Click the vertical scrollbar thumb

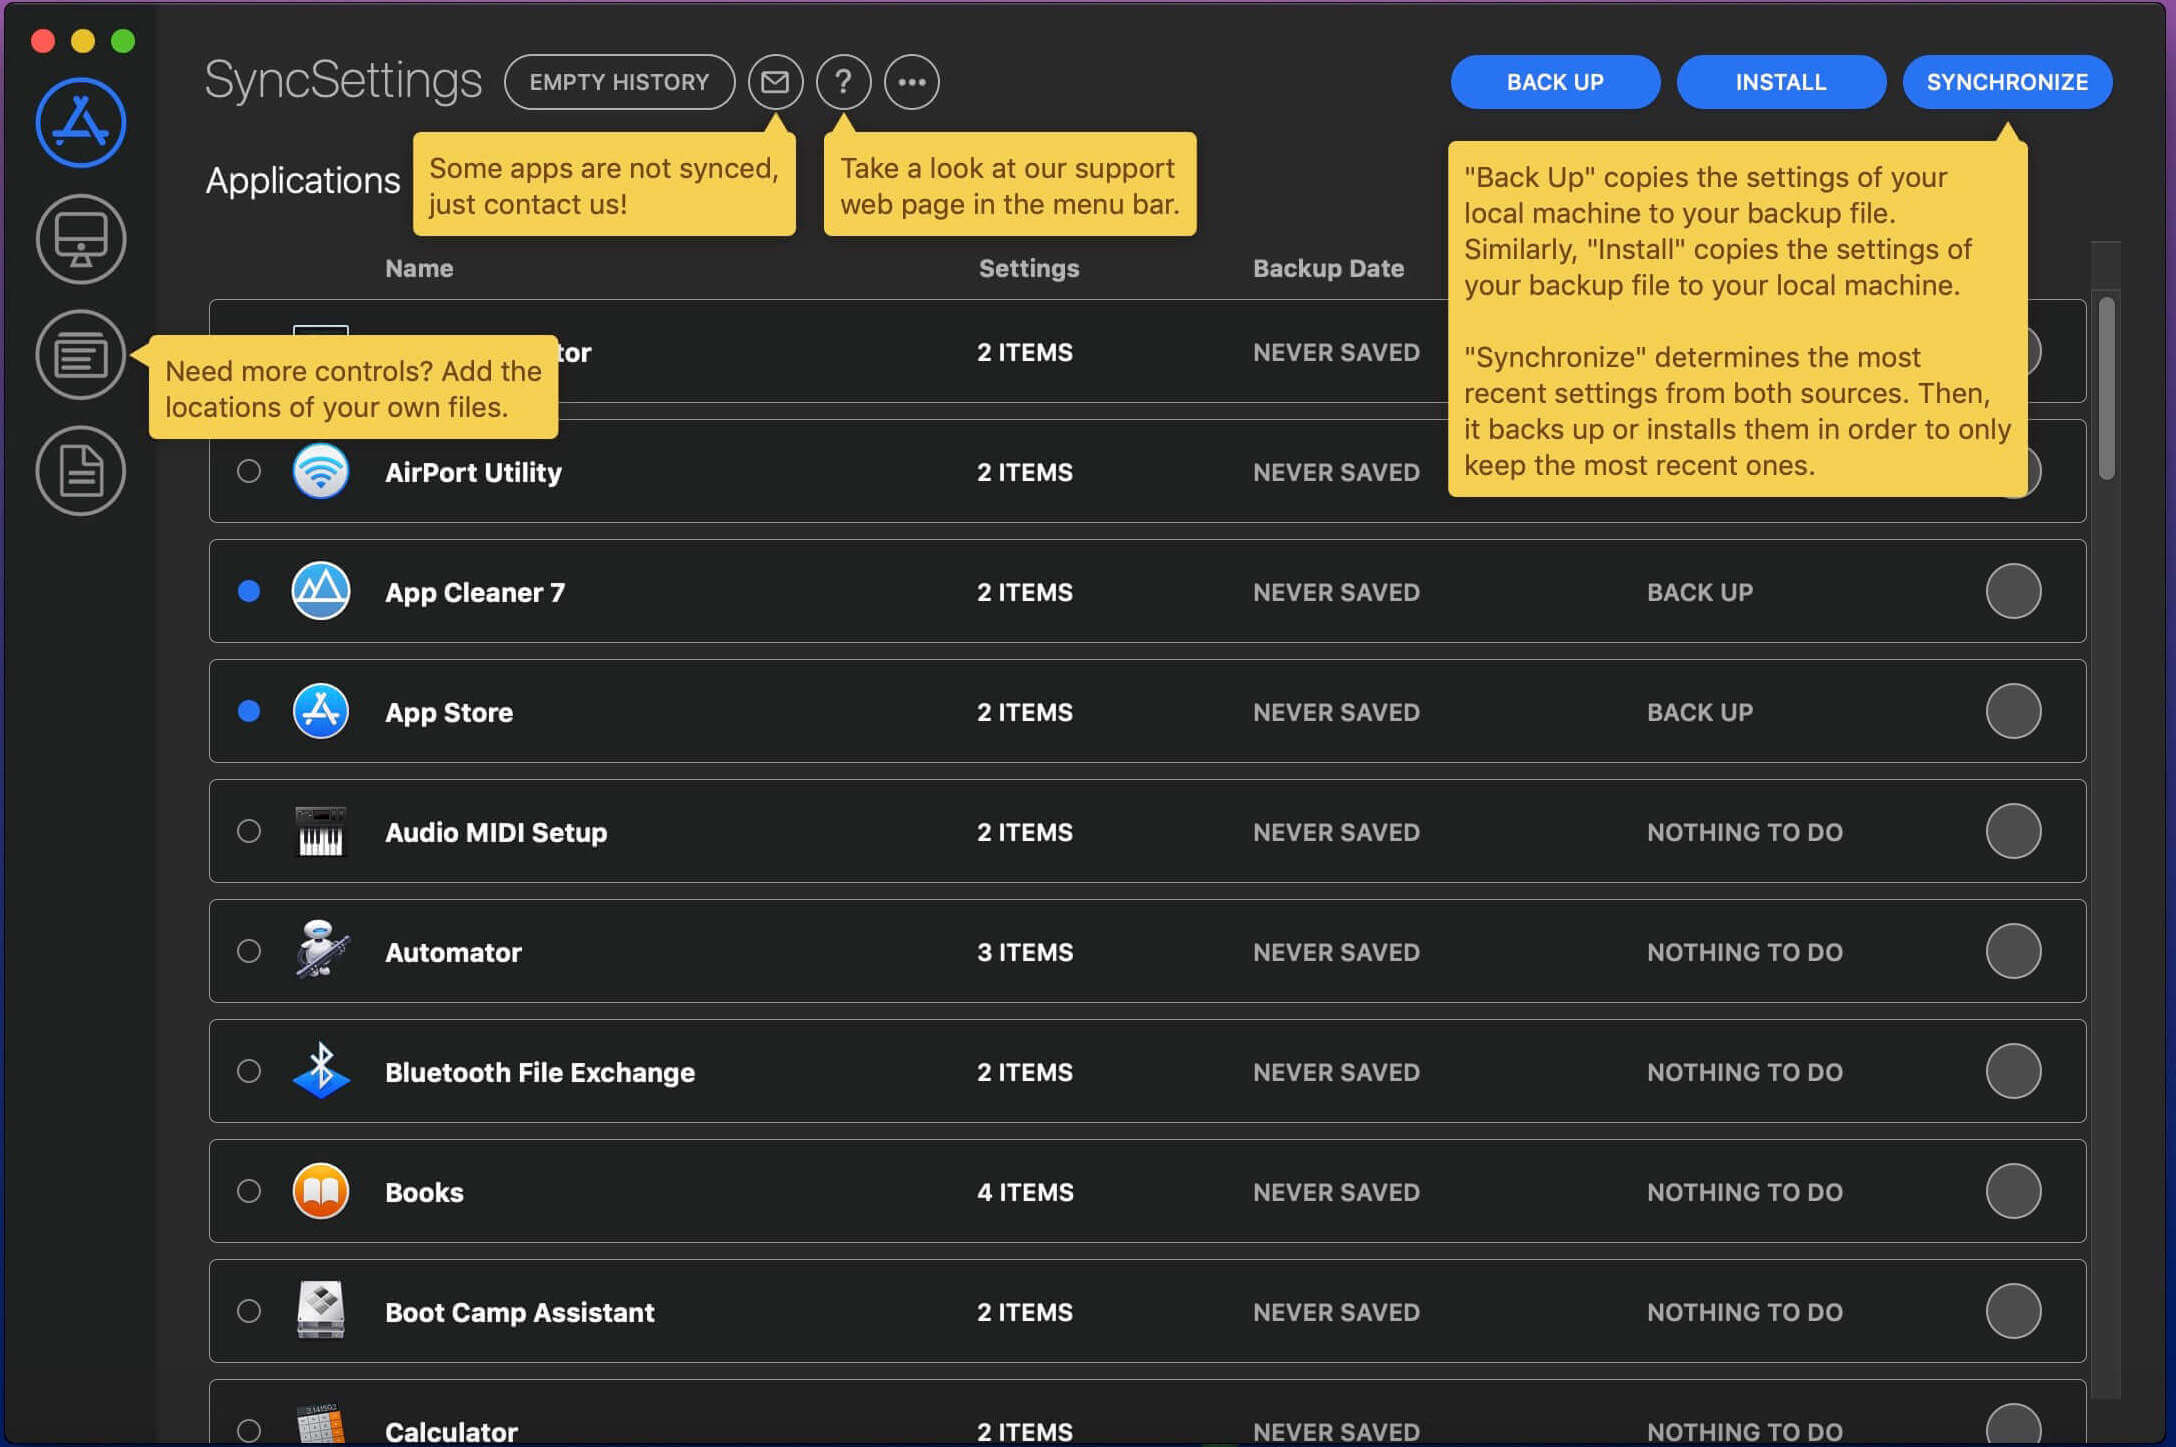tap(2106, 388)
